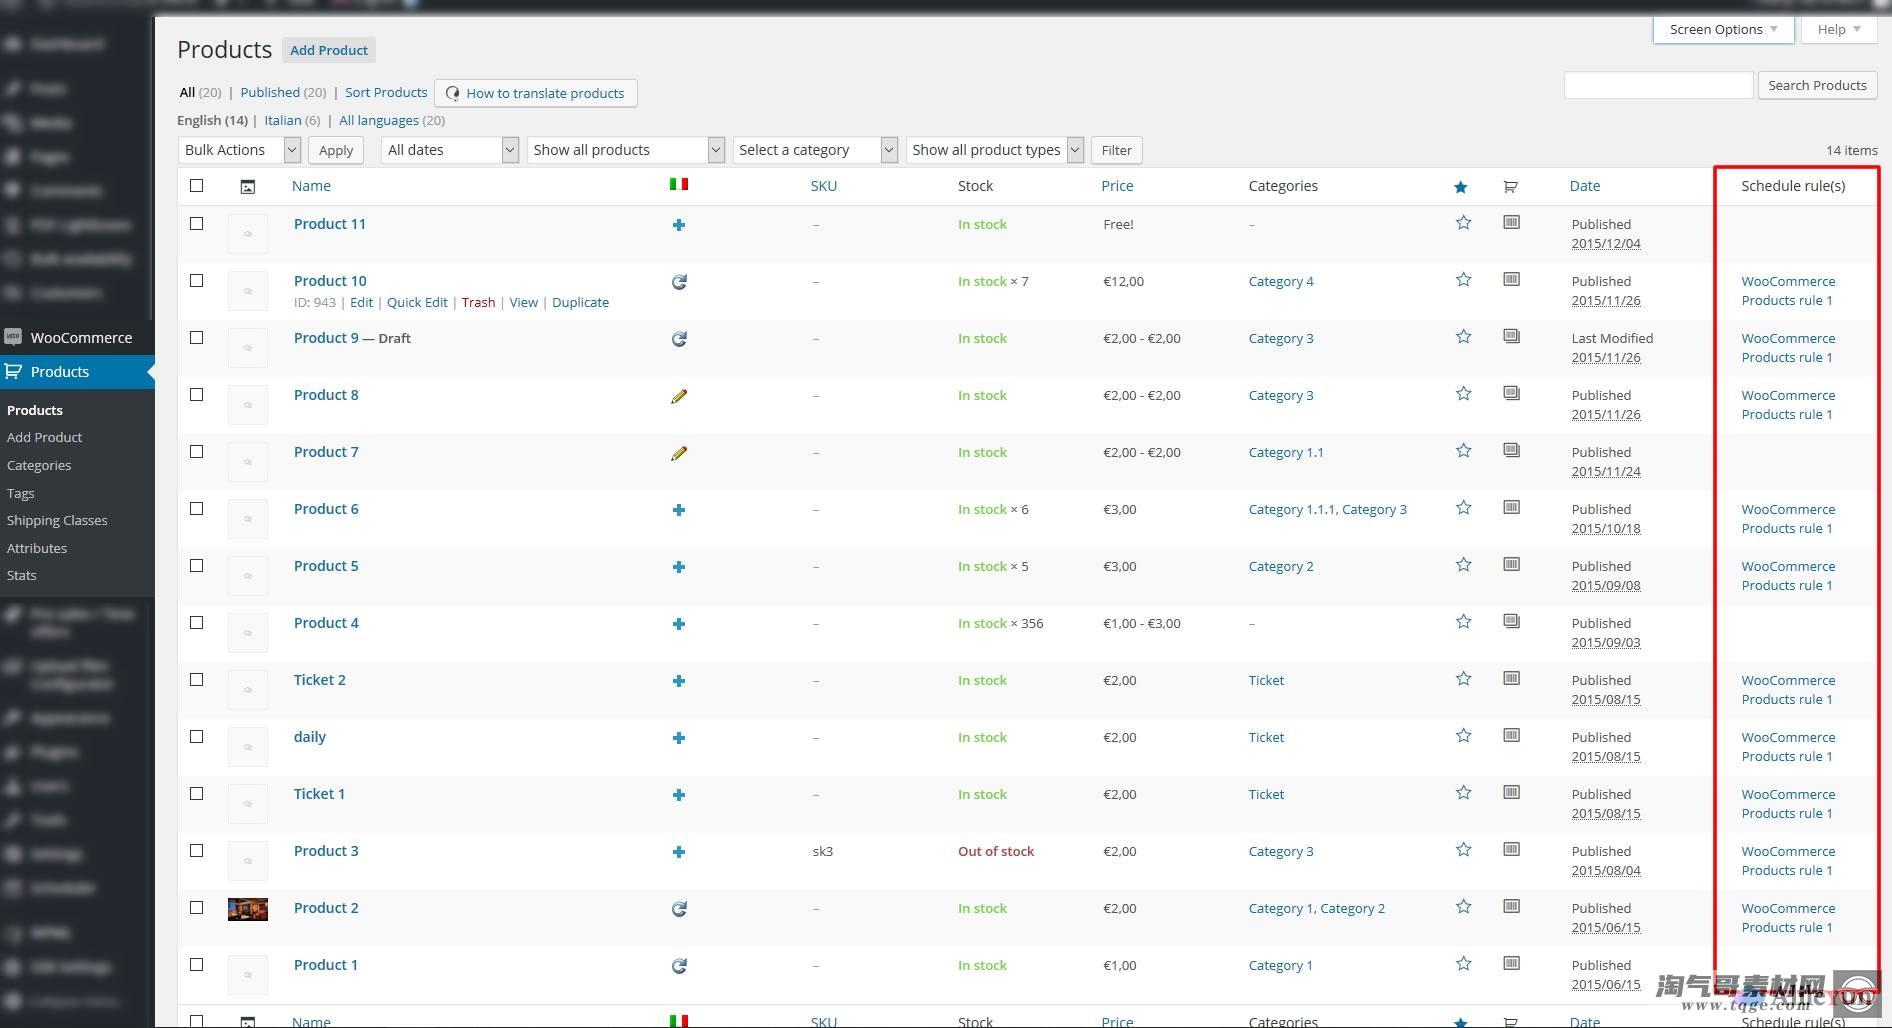Click into the product search field
This screenshot has height=1028, width=1892.
(x=1658, y=85)
